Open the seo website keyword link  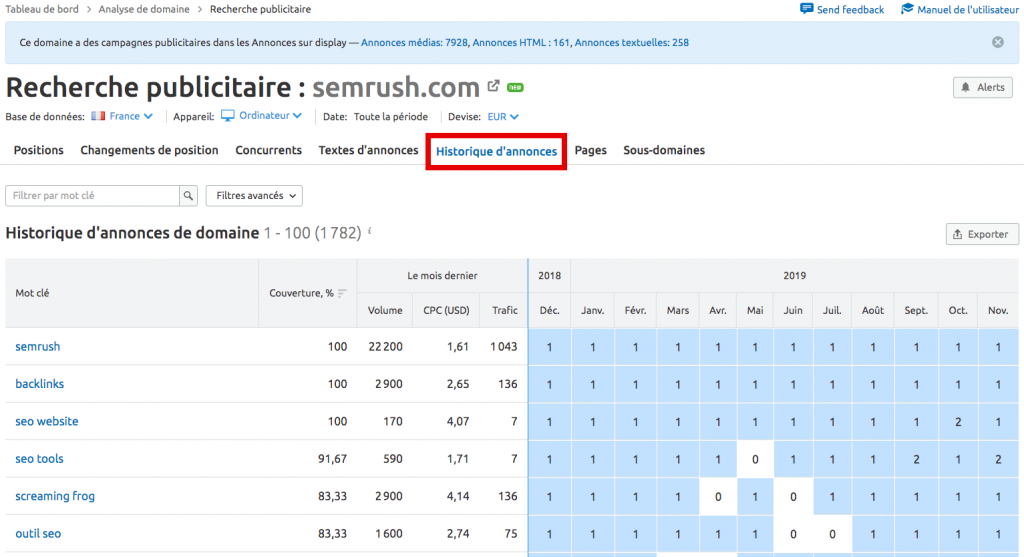[46, 421]
